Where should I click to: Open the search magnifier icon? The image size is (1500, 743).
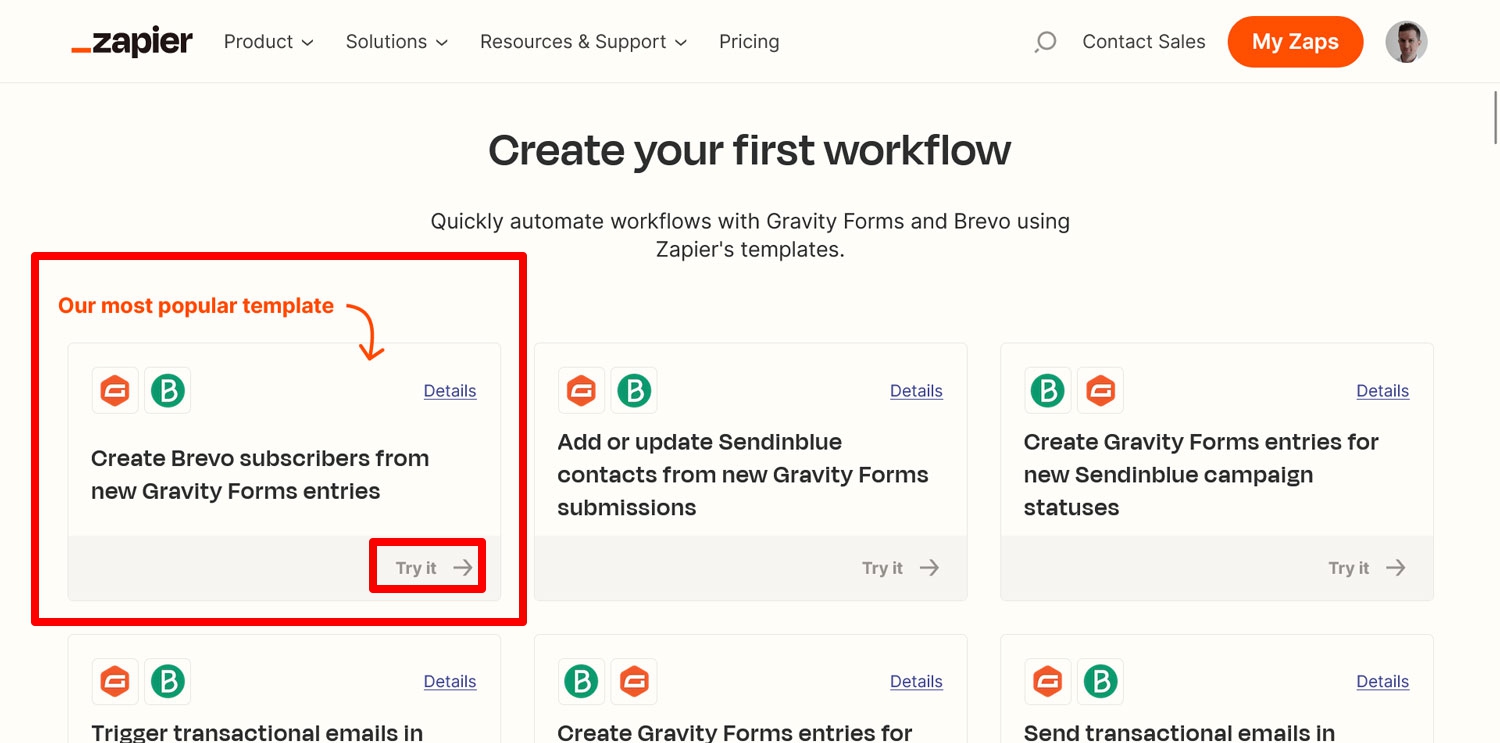tap(1045, 42)
